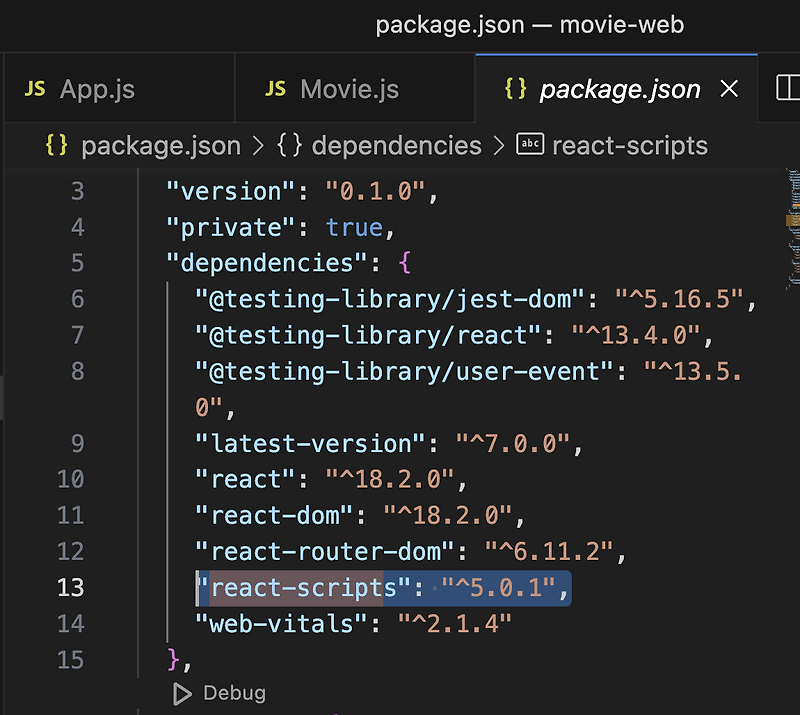Click the "react" key on line 10
Screen dimensions: 800x715
(x=245, y=480)
